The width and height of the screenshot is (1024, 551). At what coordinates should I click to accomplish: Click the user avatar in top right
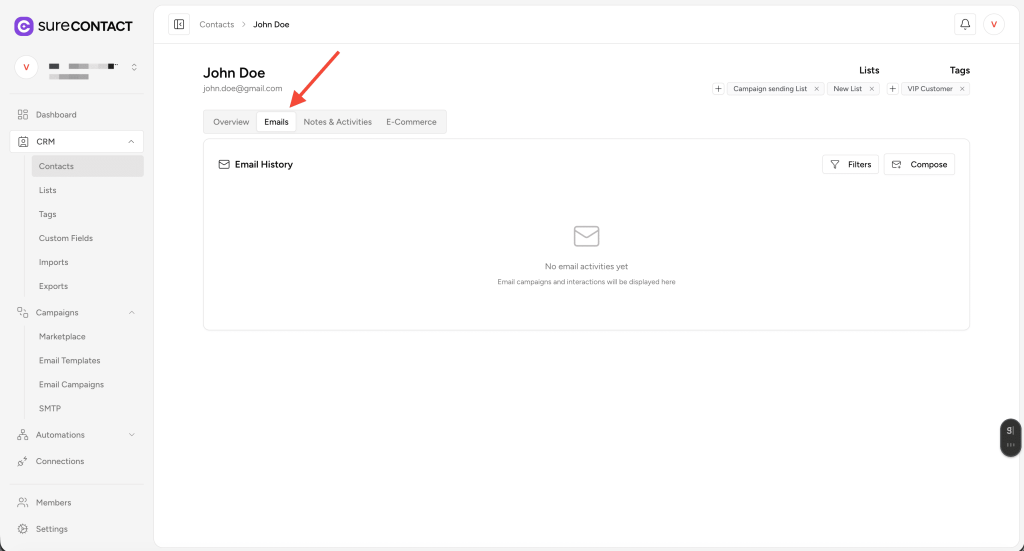(993, 24)
